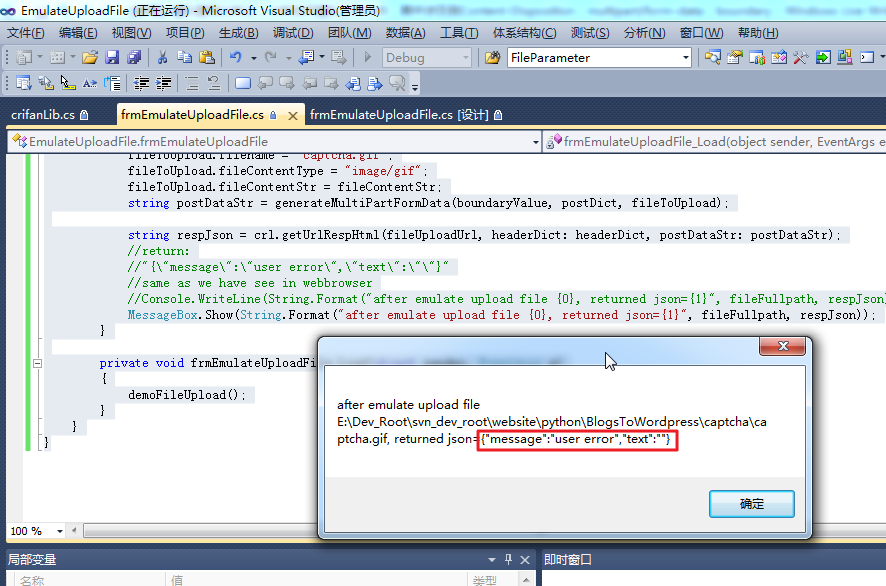Pin the 局部变量 panel with auto-hide
The height and width of the screenshot is (586, 886).
click(x=508, y=559)
